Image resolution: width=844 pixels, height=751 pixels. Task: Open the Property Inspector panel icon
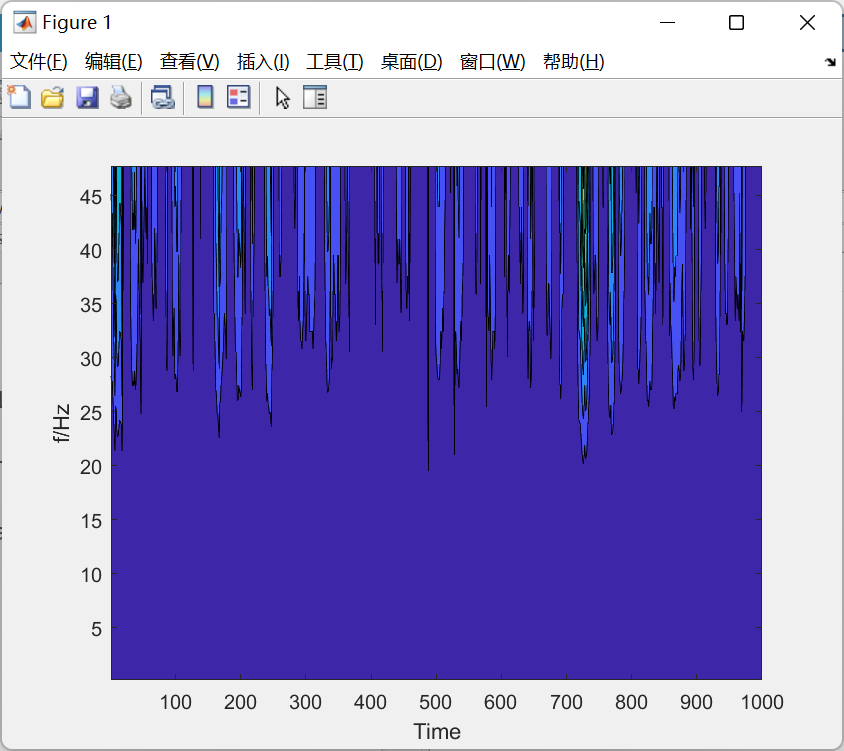(315, 97)
